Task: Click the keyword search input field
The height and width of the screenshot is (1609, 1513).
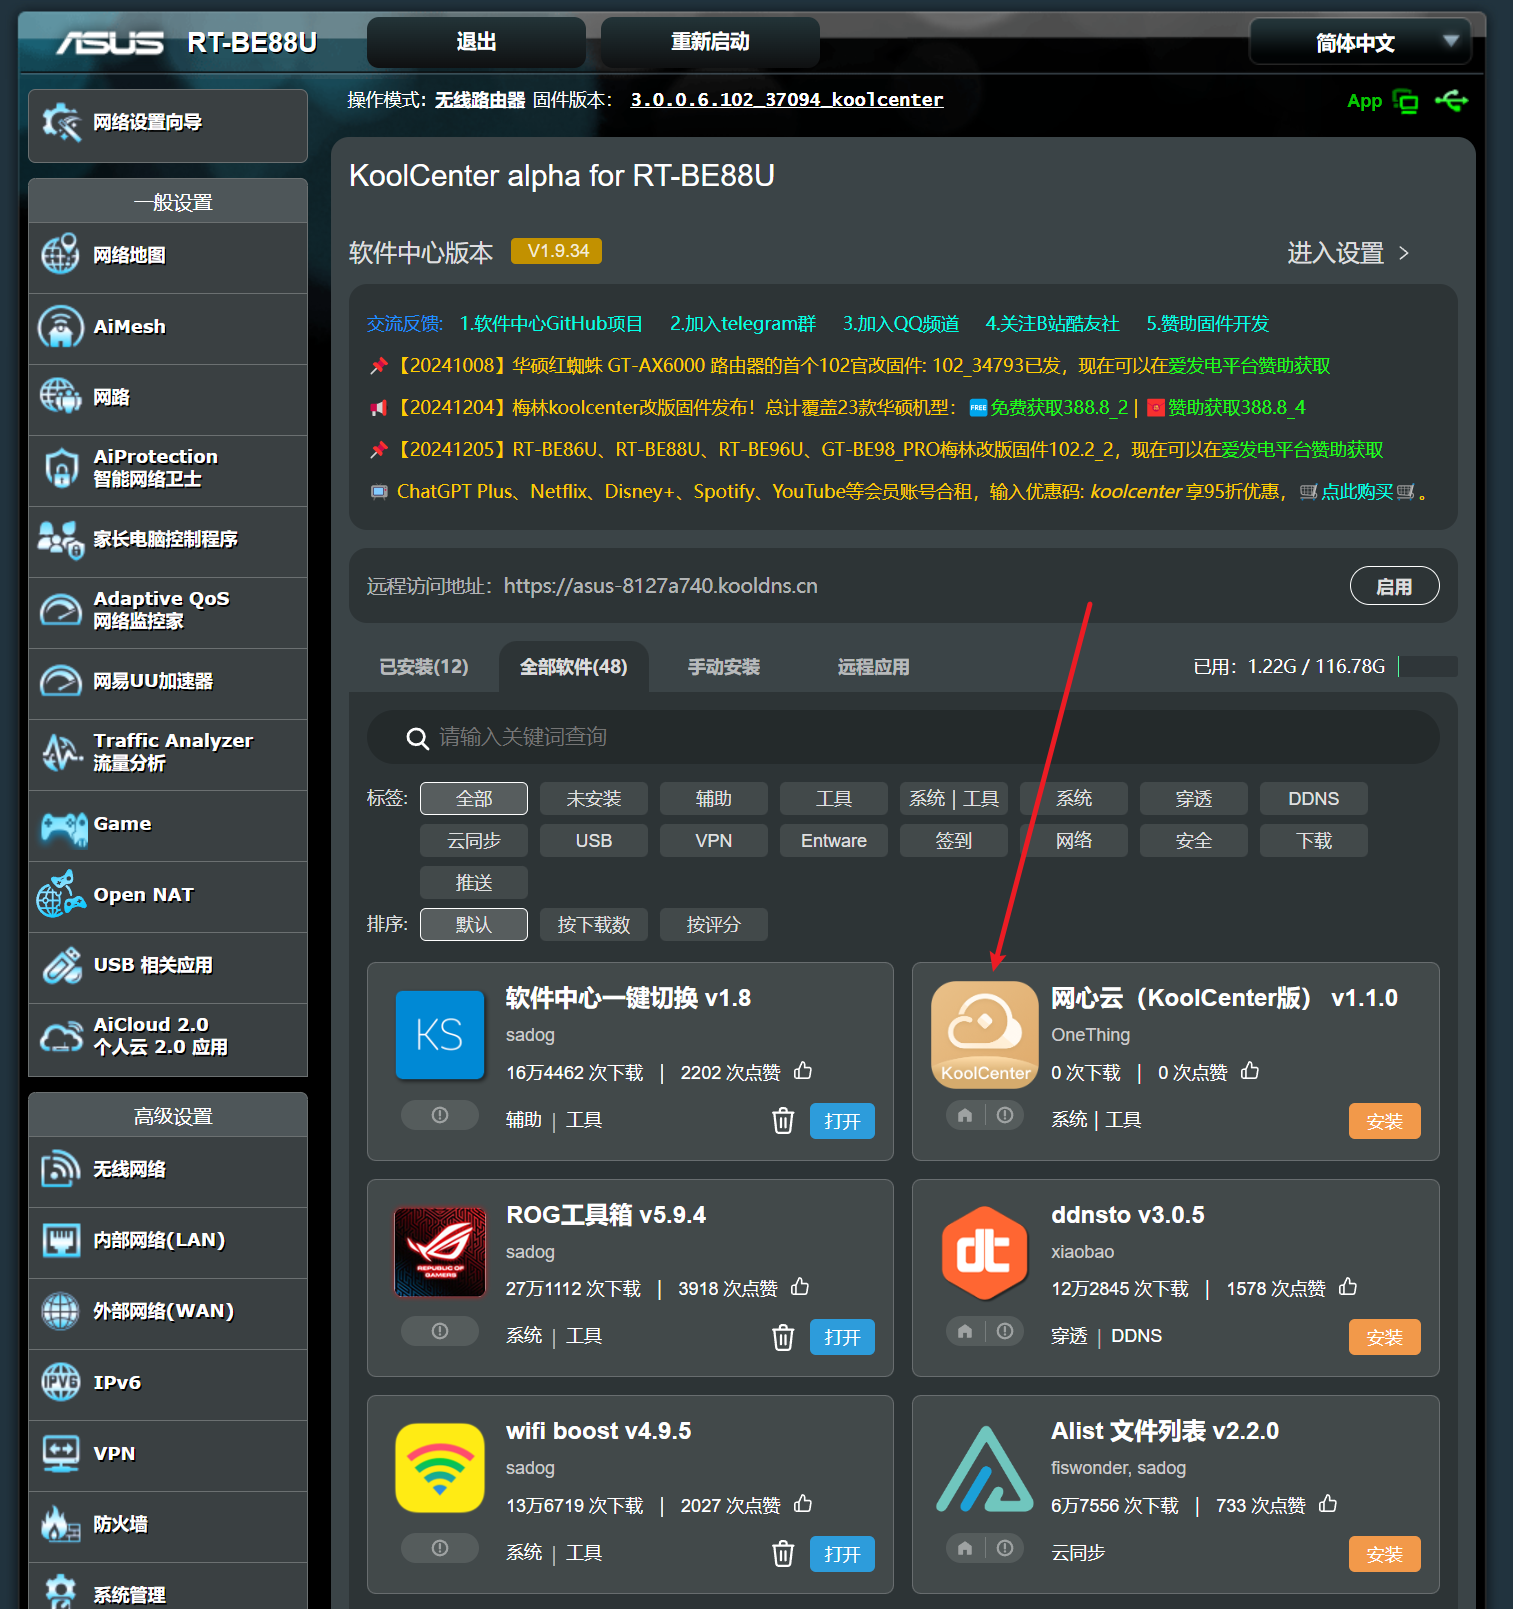Action: 903,737
